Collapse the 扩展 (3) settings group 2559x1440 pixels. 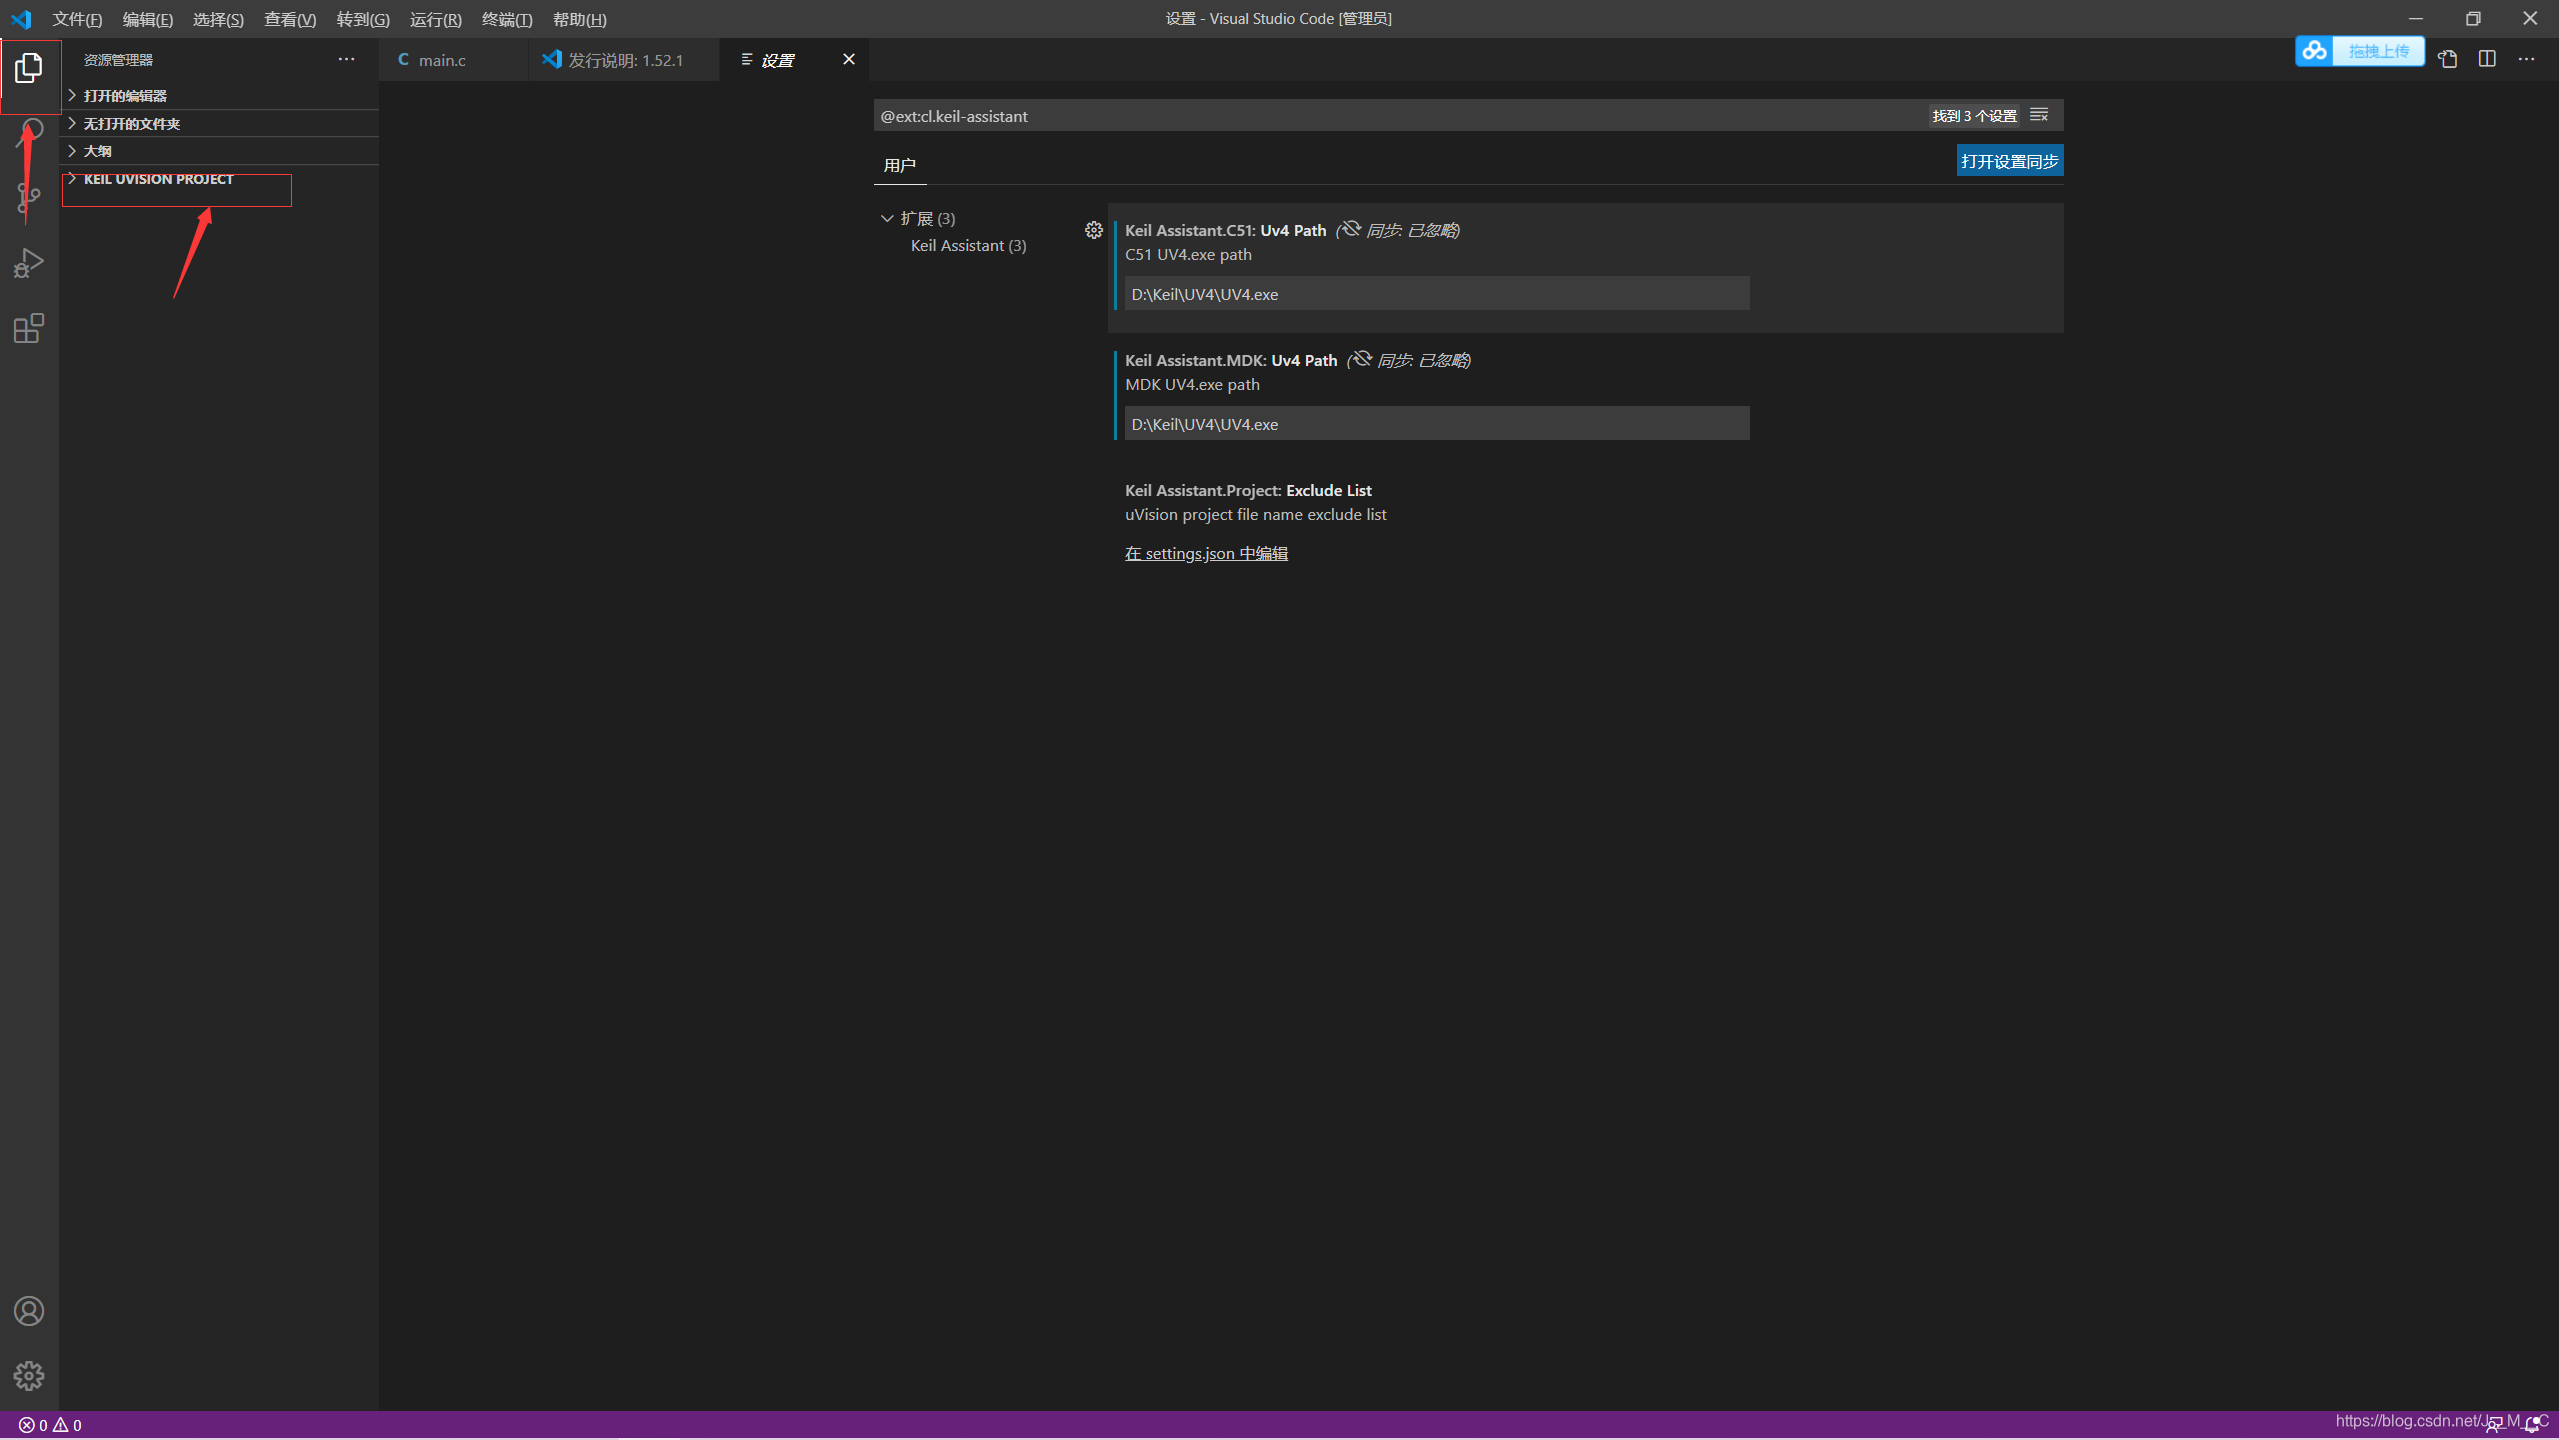(x=918, y=218)
